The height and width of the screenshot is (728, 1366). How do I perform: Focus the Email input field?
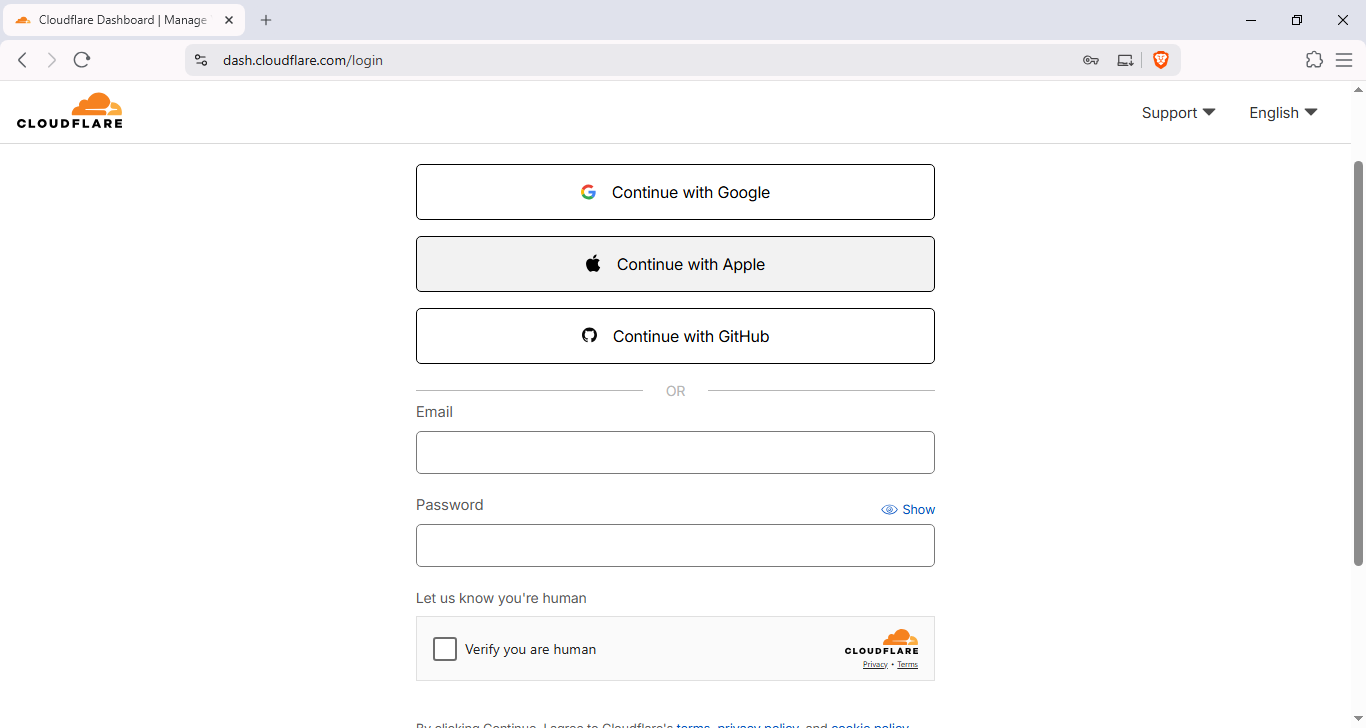(675, 453)
